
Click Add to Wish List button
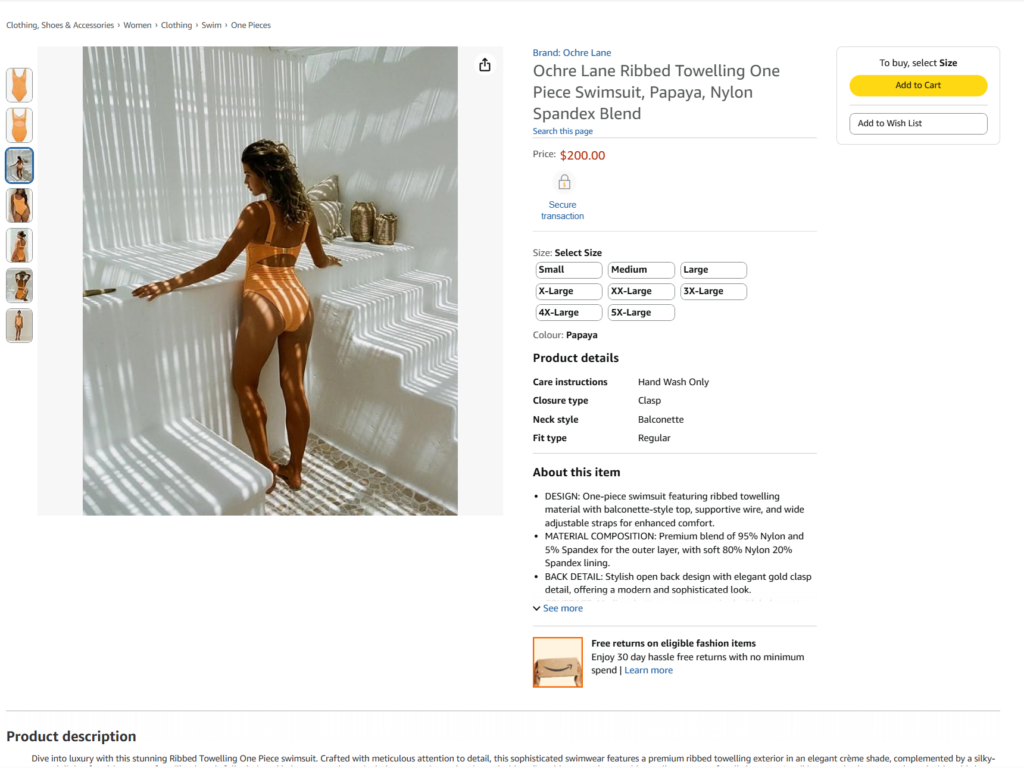tap(918, 123)
